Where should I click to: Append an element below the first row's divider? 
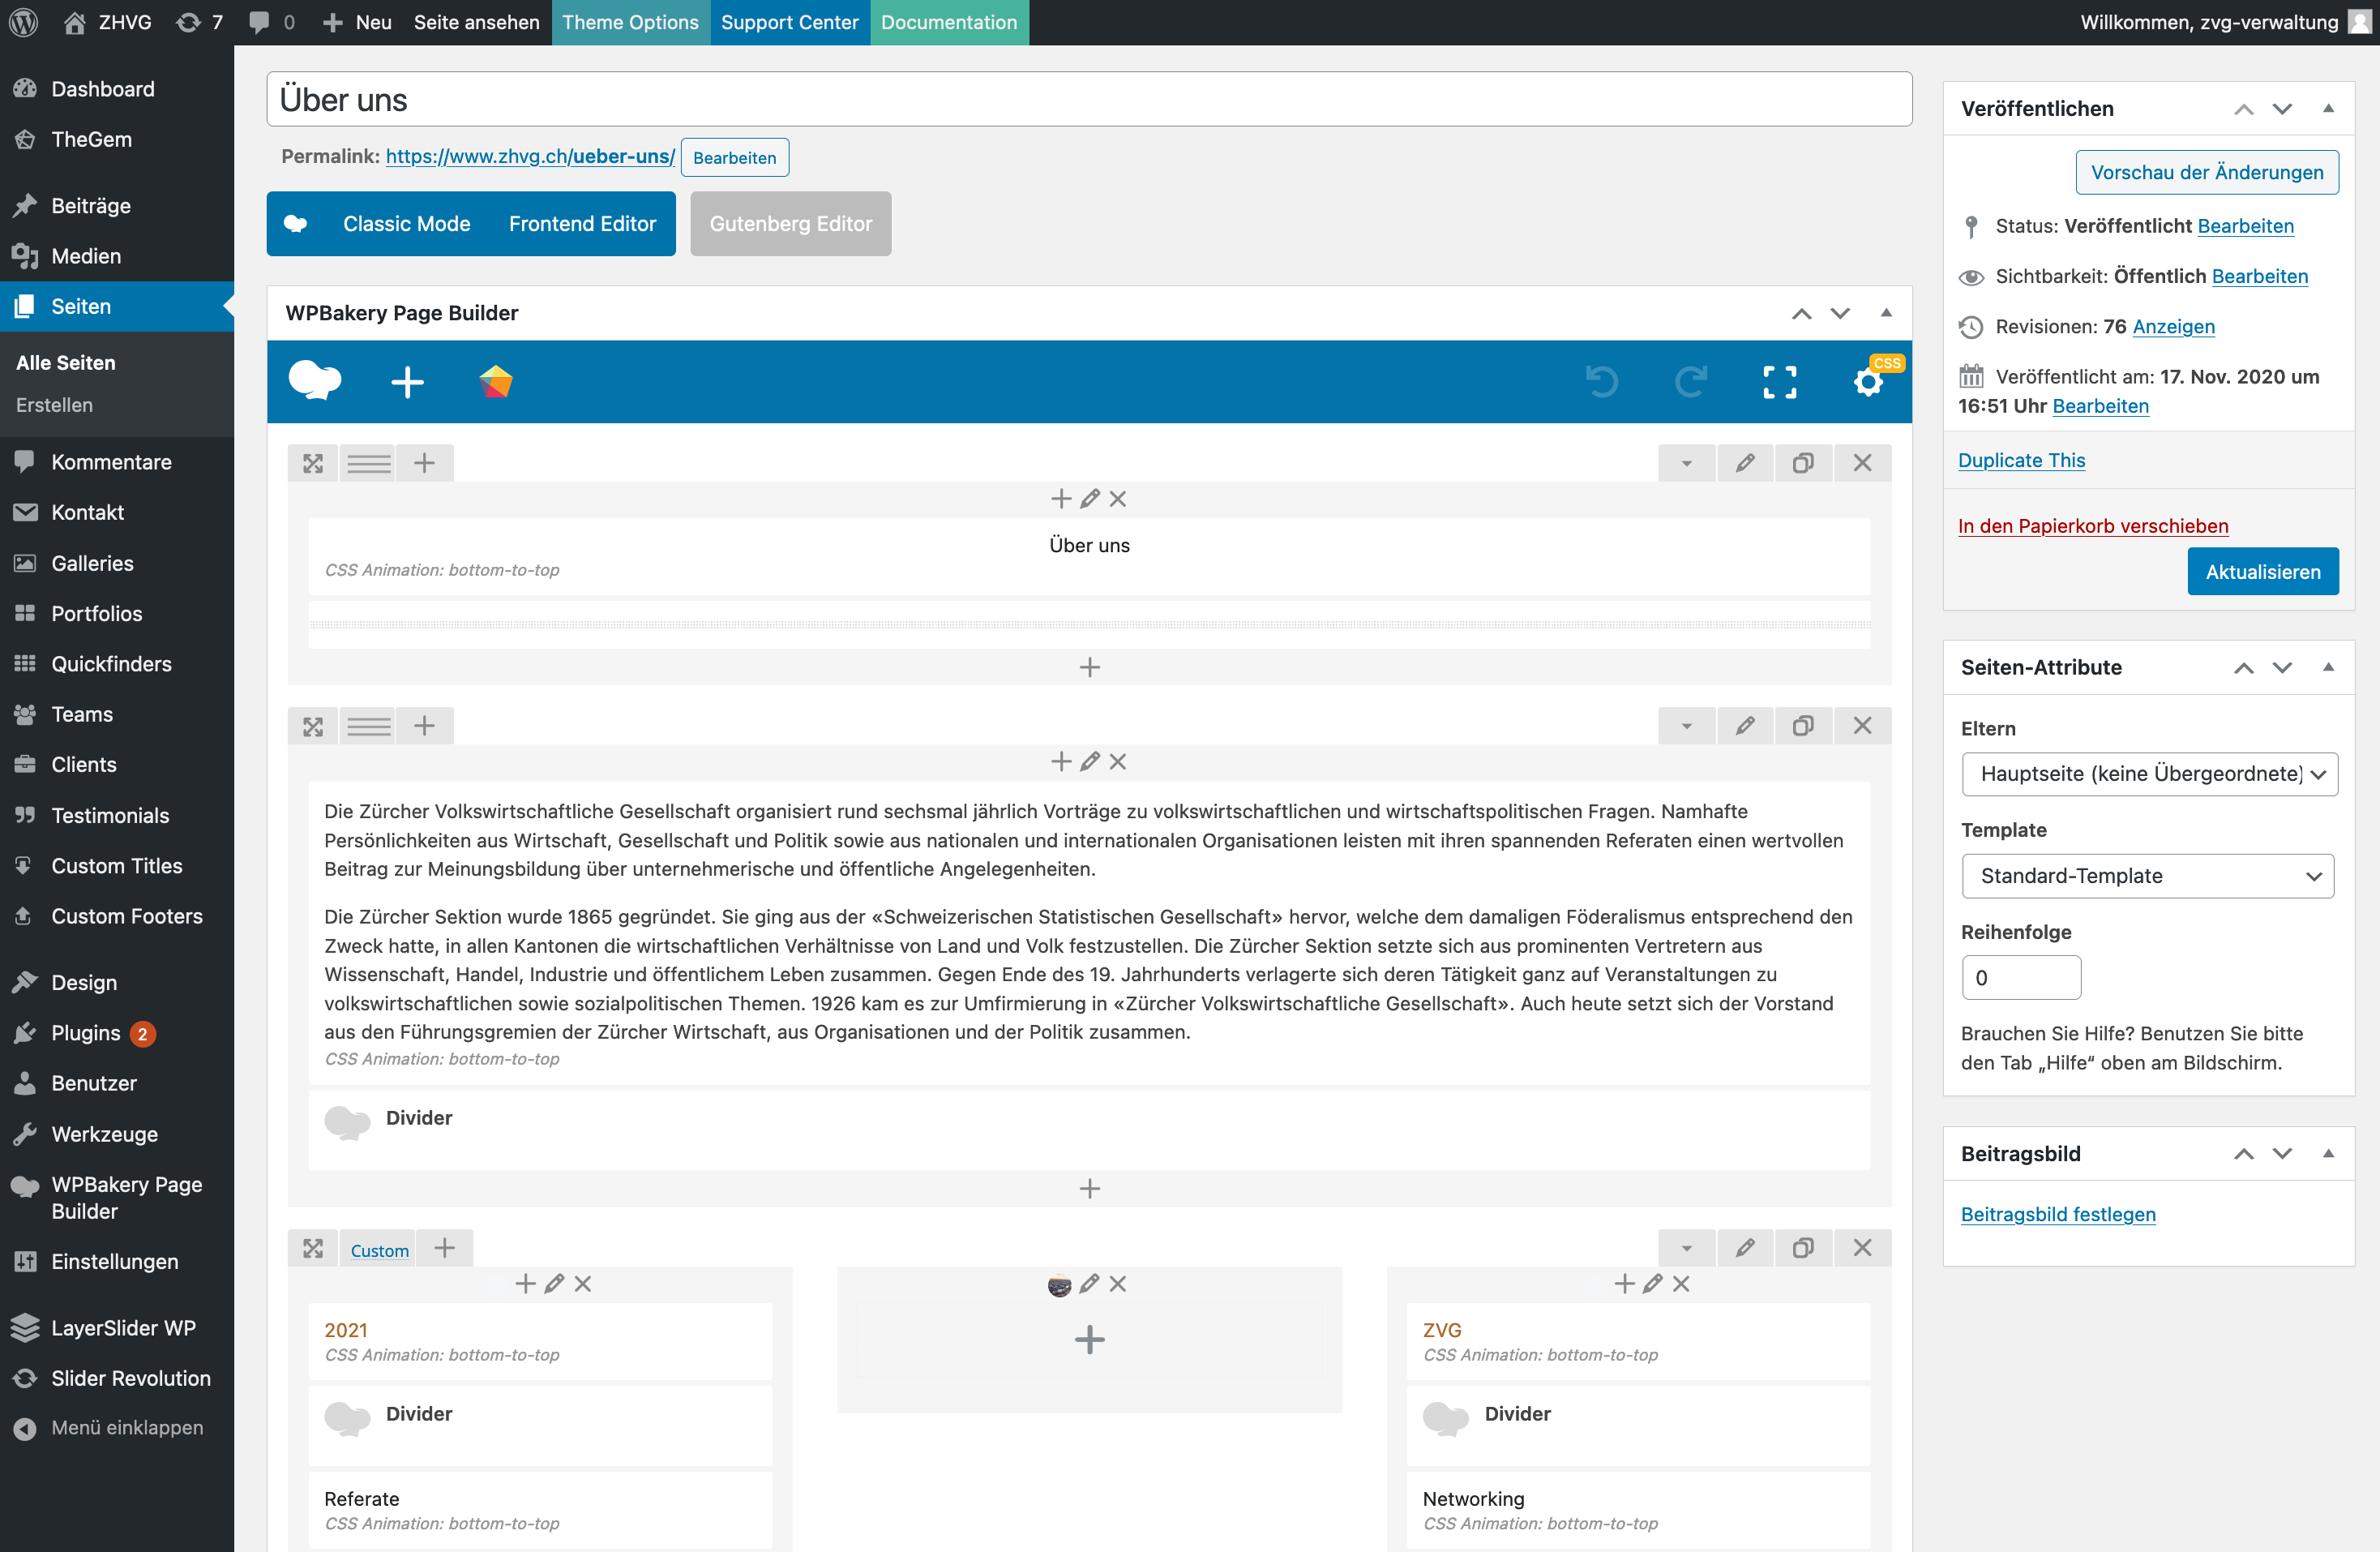[1090, 667]
